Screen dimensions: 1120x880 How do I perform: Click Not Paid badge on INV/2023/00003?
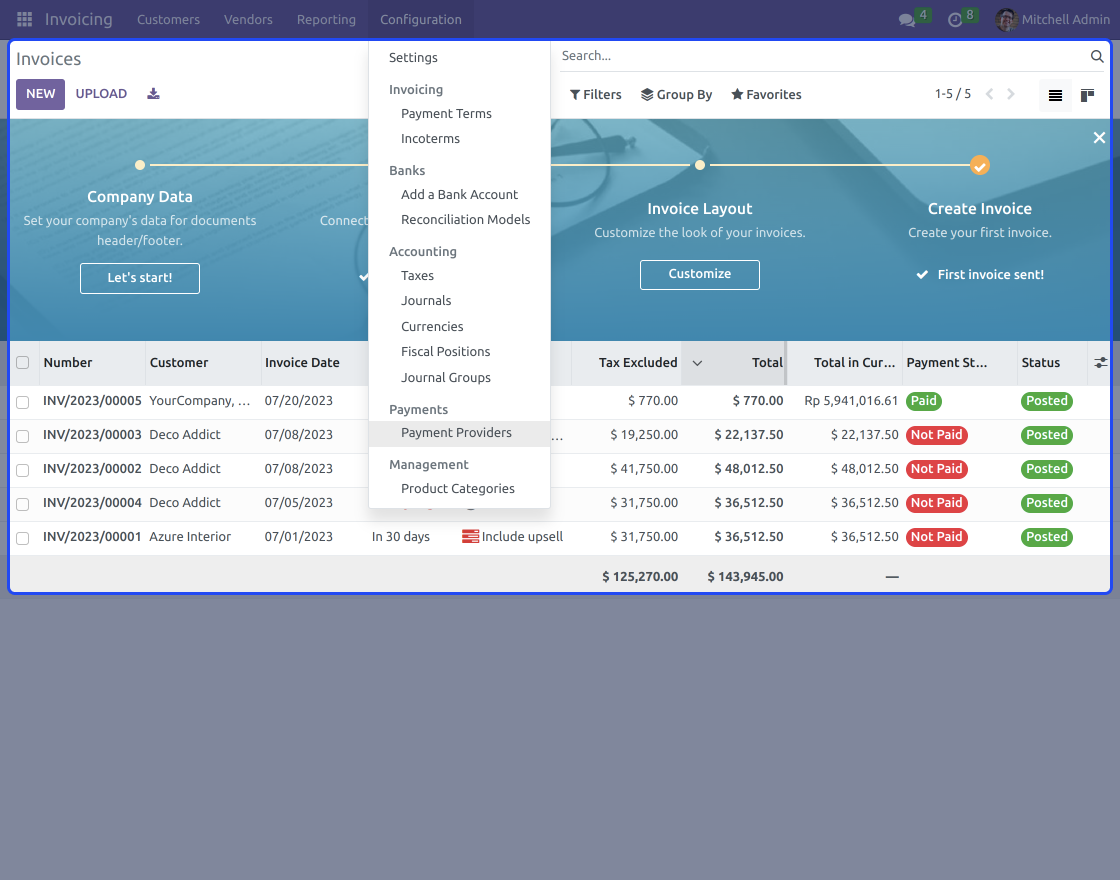936,435
